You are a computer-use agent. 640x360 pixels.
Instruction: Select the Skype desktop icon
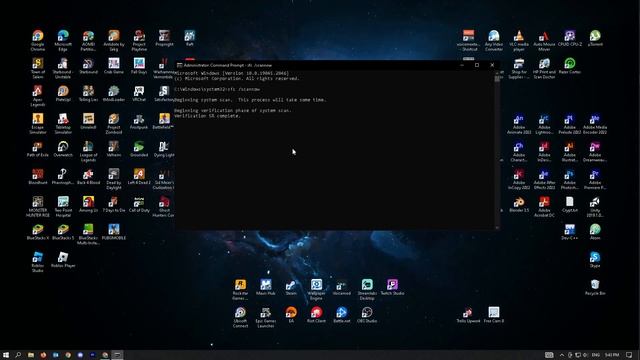[x=595, y=260]
